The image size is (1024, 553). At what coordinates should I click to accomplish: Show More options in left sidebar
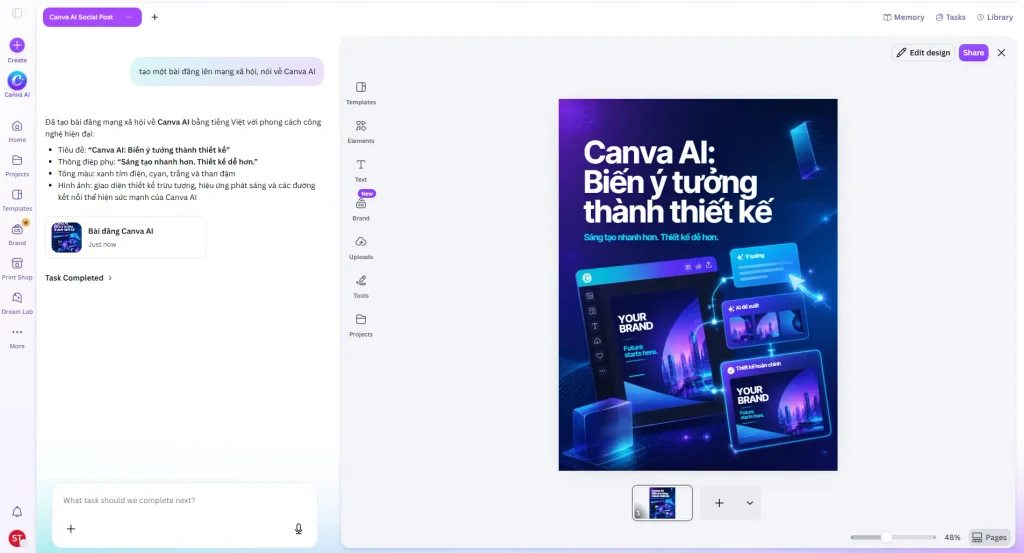tap(17, 338)
